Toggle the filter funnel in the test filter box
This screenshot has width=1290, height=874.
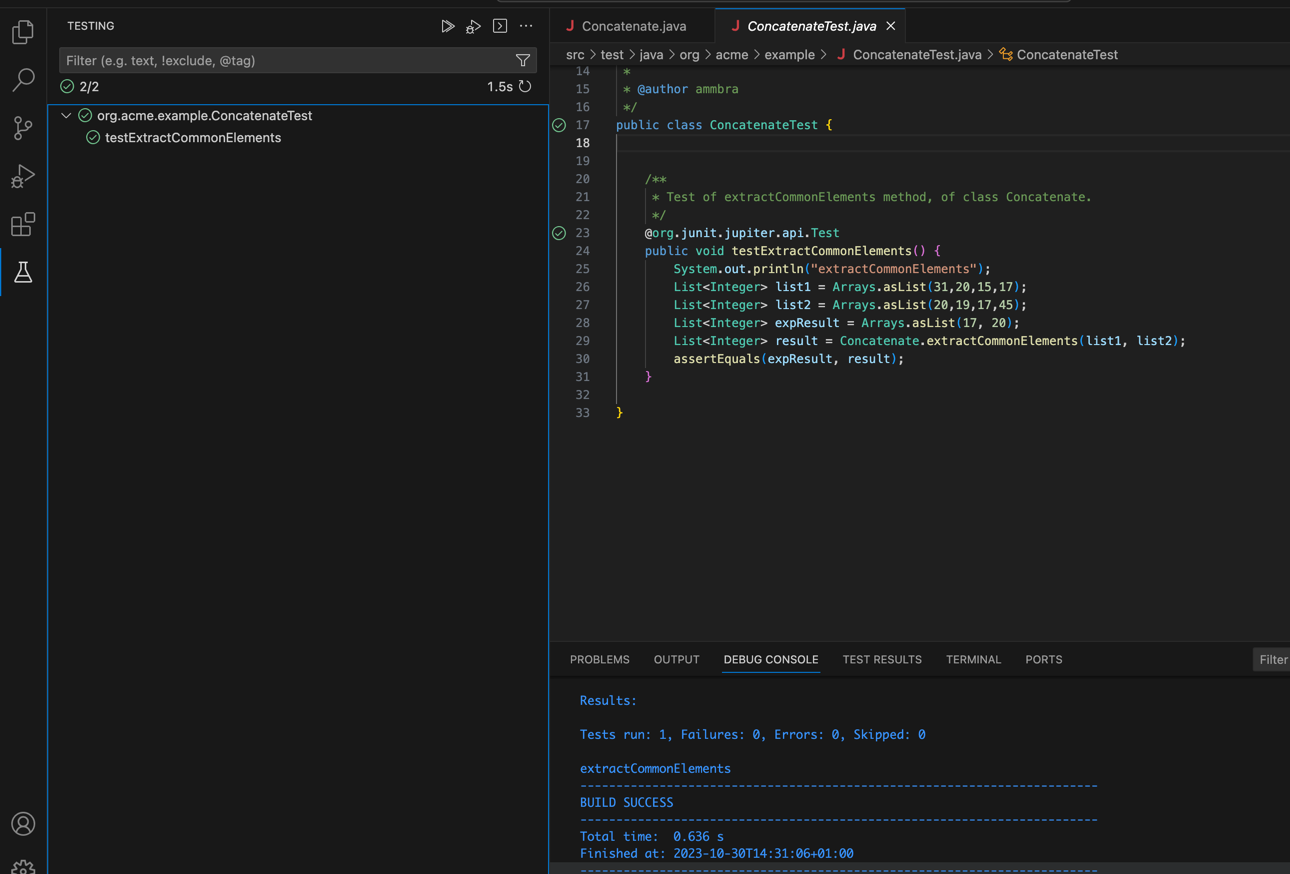[x=522, y=60]
